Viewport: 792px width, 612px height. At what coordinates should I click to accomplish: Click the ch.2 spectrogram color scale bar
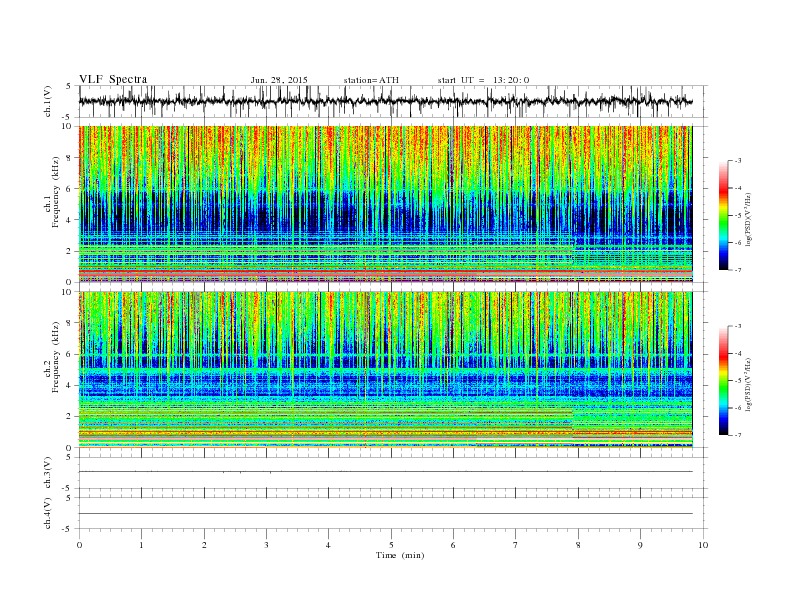723,381
